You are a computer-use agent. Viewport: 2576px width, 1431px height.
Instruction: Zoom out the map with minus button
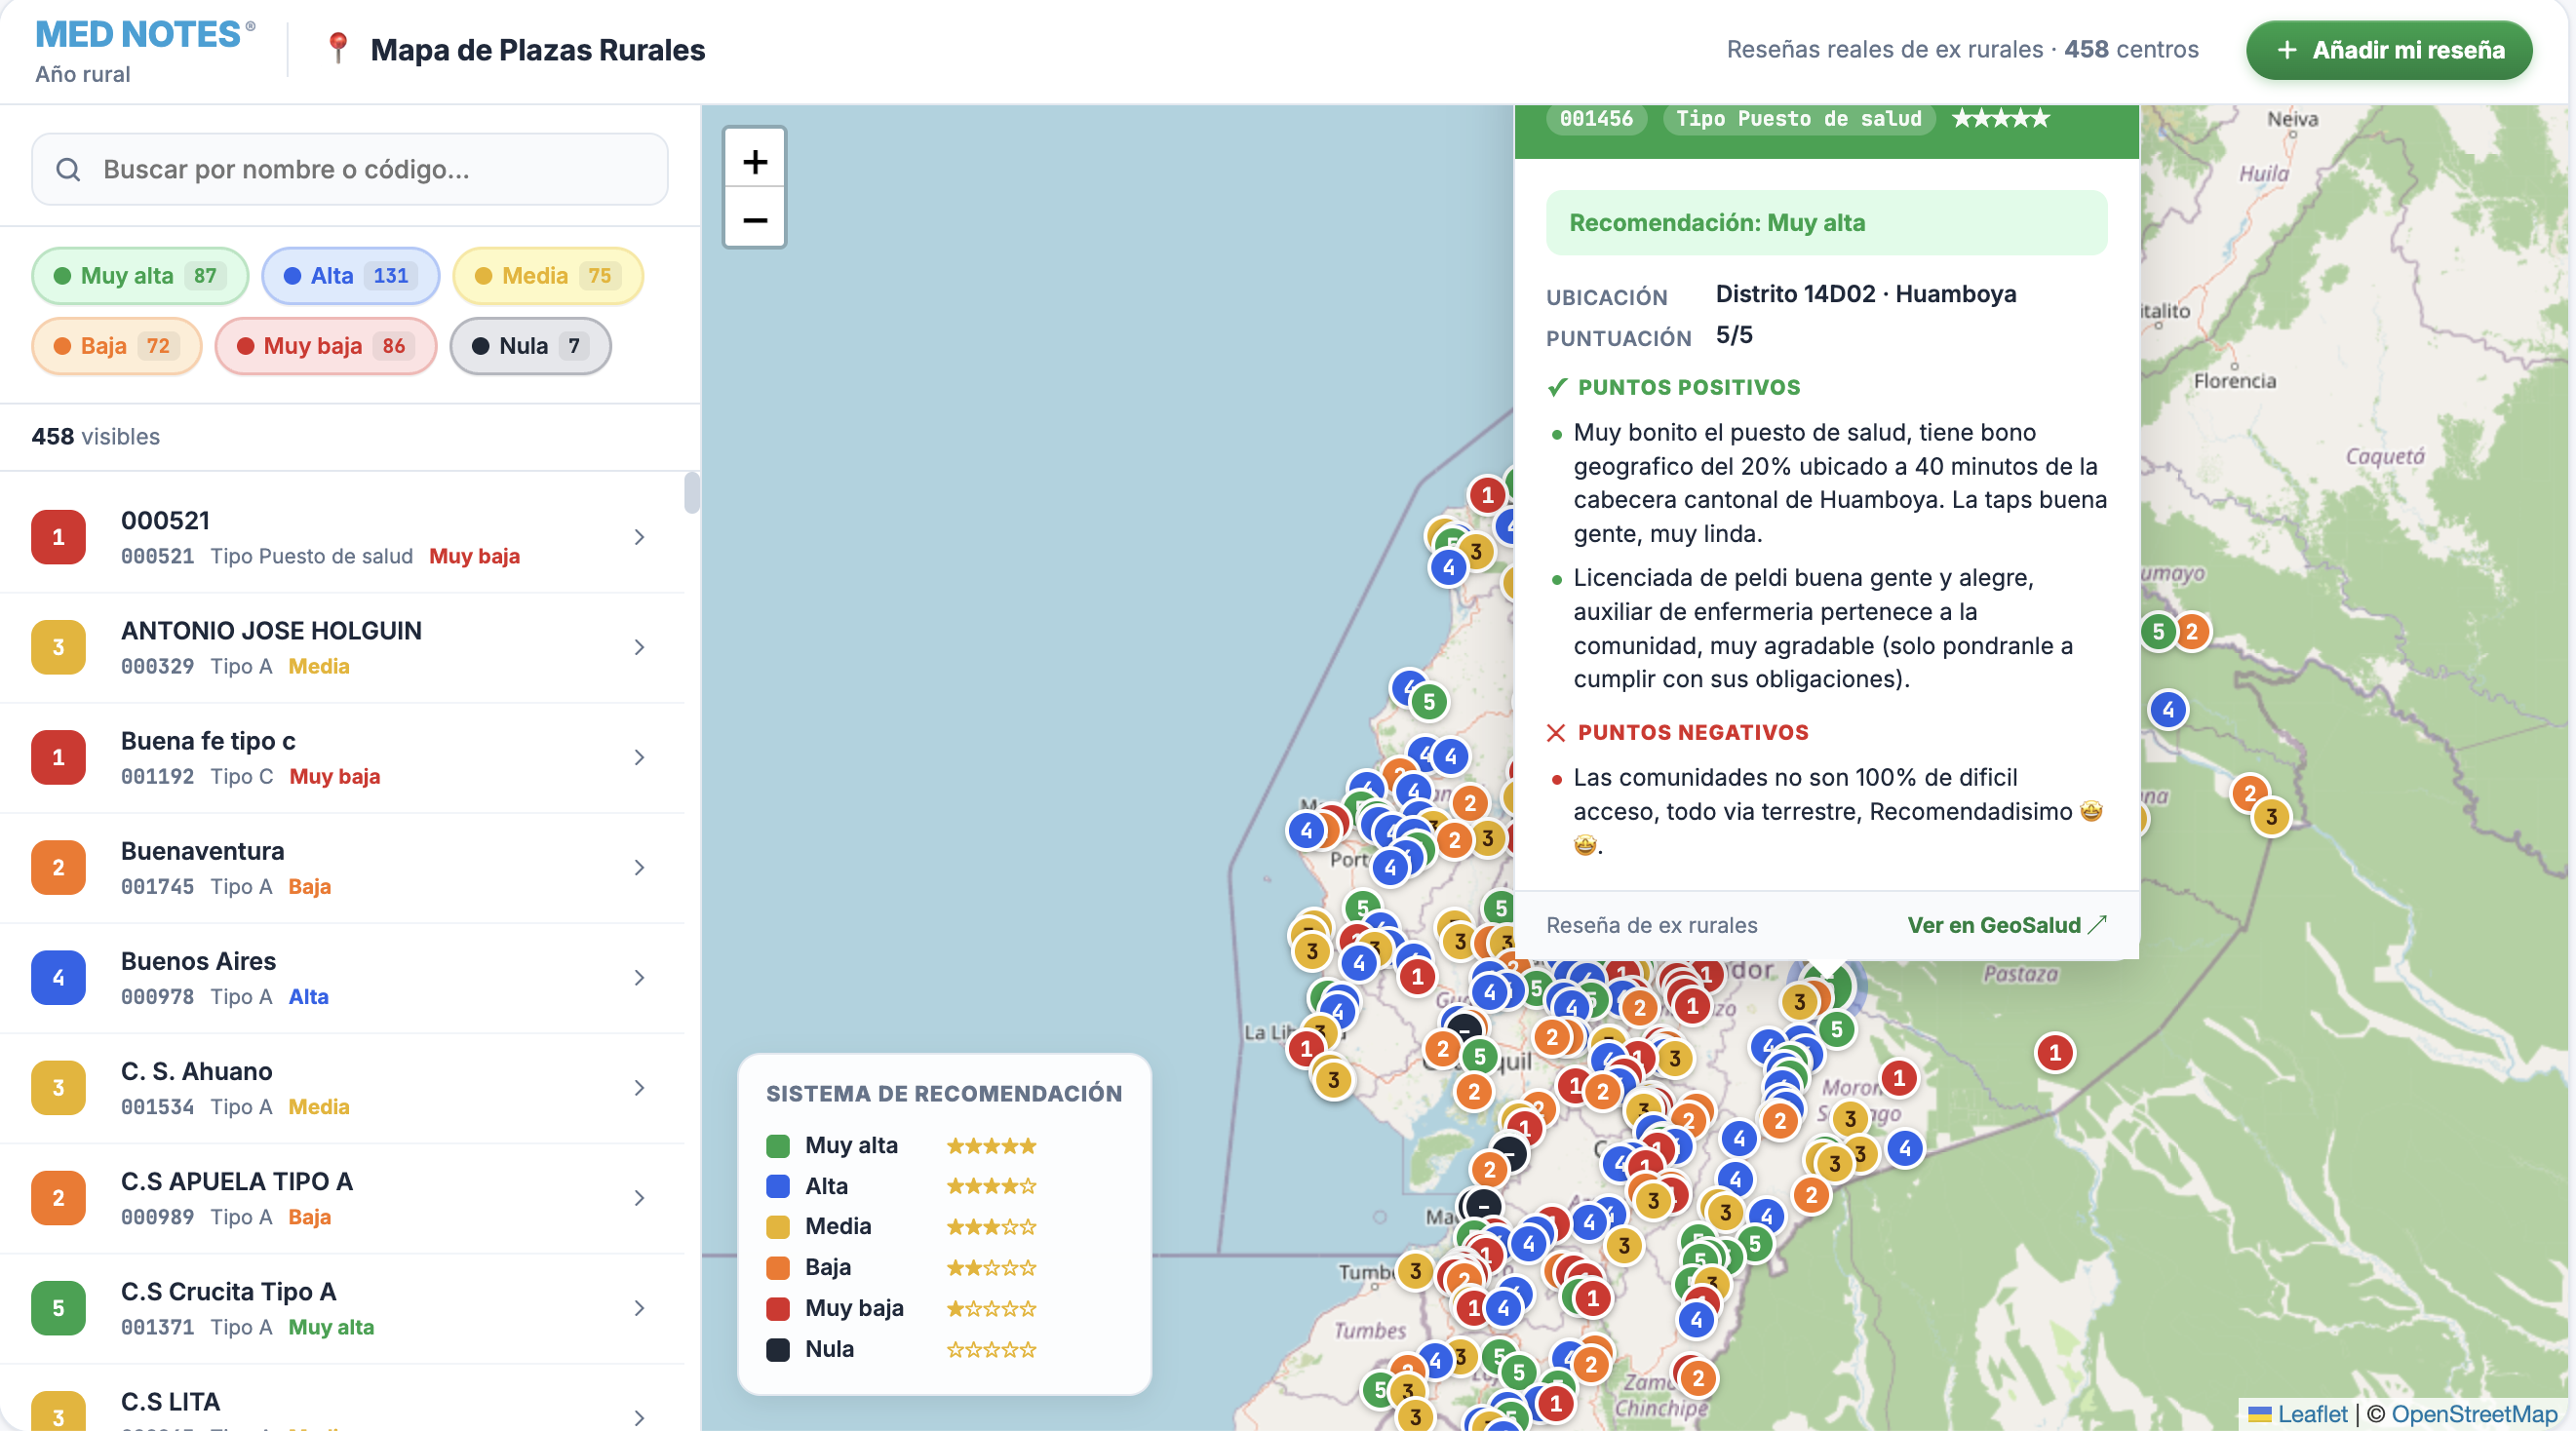[x=755, y=219]
